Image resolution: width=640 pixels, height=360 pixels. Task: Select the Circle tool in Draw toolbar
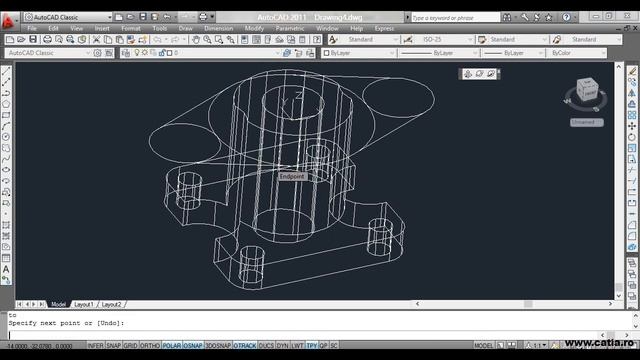coord(6,137)
